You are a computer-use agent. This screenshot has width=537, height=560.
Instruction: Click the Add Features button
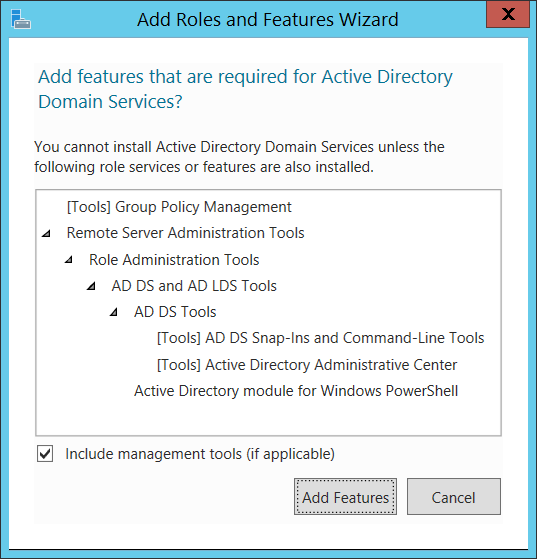coord(345,497)
